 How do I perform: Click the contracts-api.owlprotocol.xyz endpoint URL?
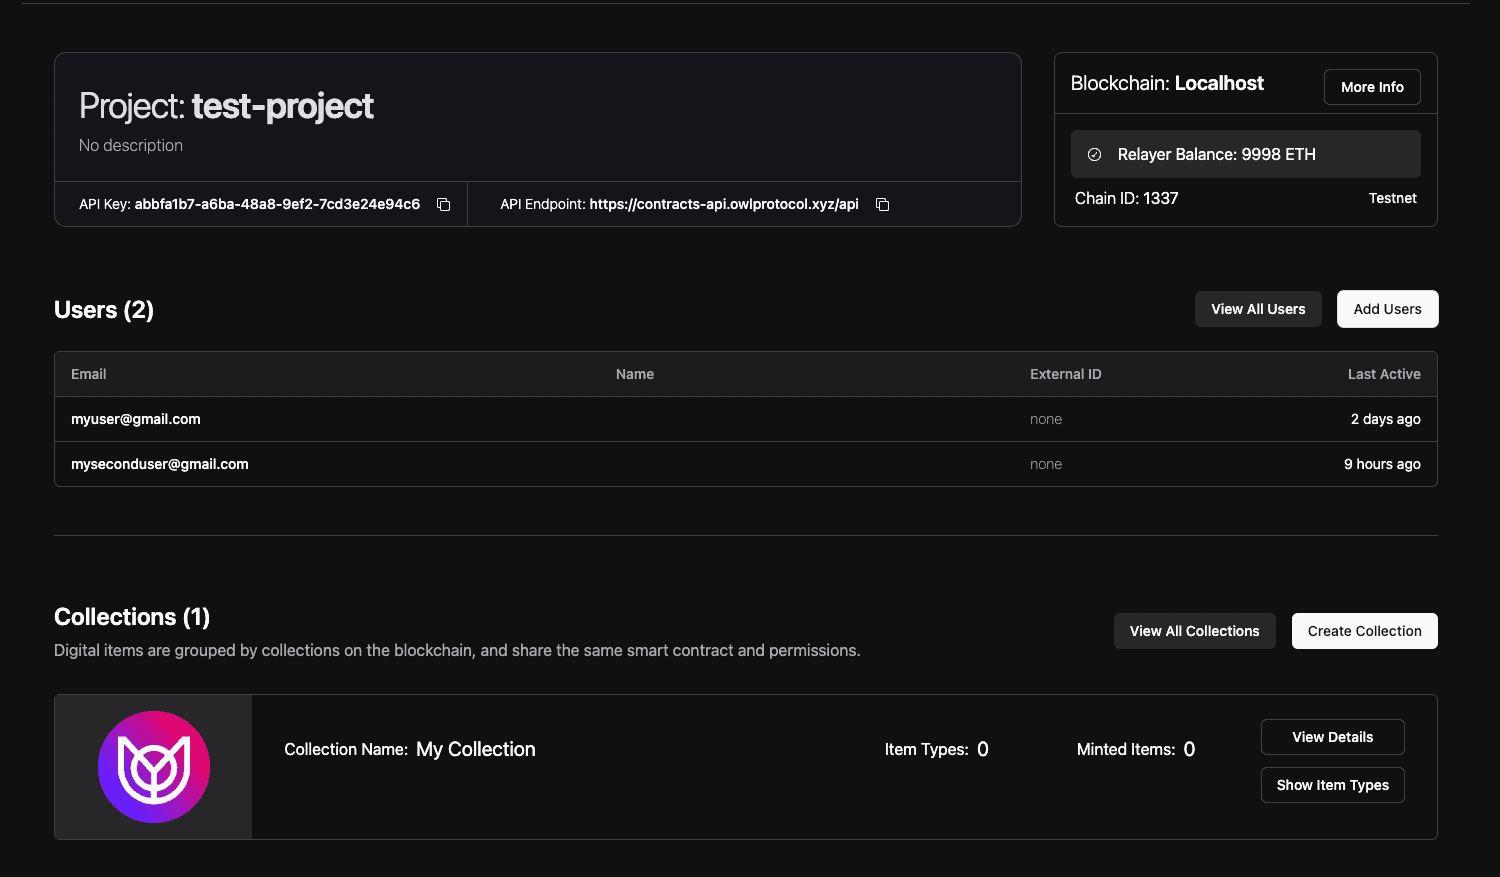723,204
